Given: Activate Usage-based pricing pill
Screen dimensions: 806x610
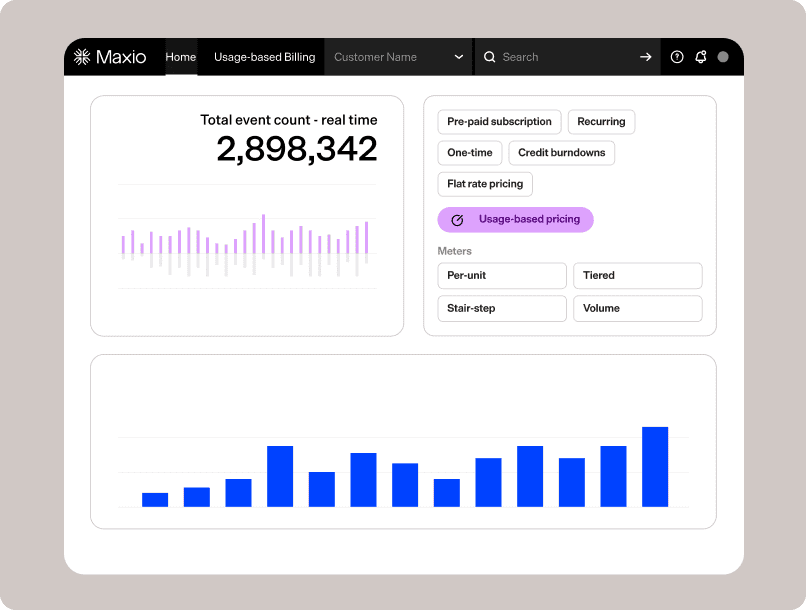Looking at the screenshot, I should pos(515,219).
